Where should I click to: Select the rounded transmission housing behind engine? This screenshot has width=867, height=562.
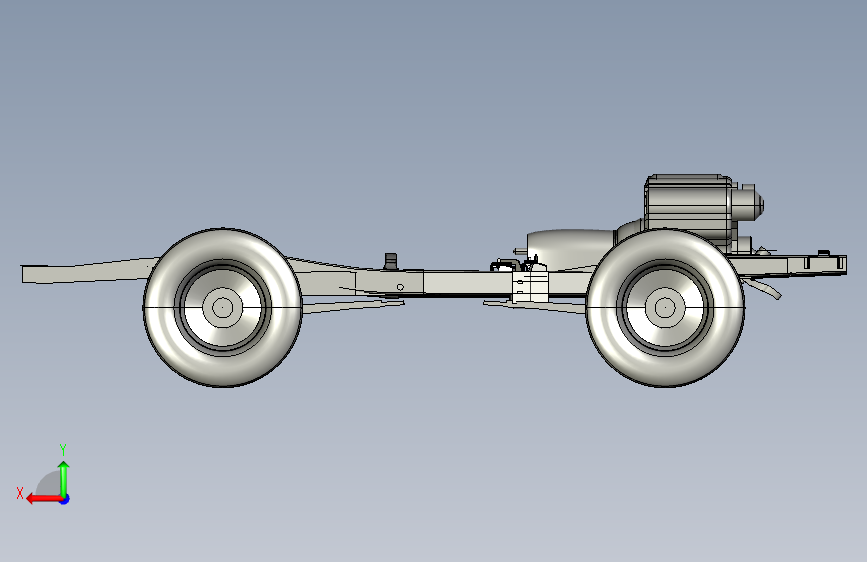tap(571, 249)
